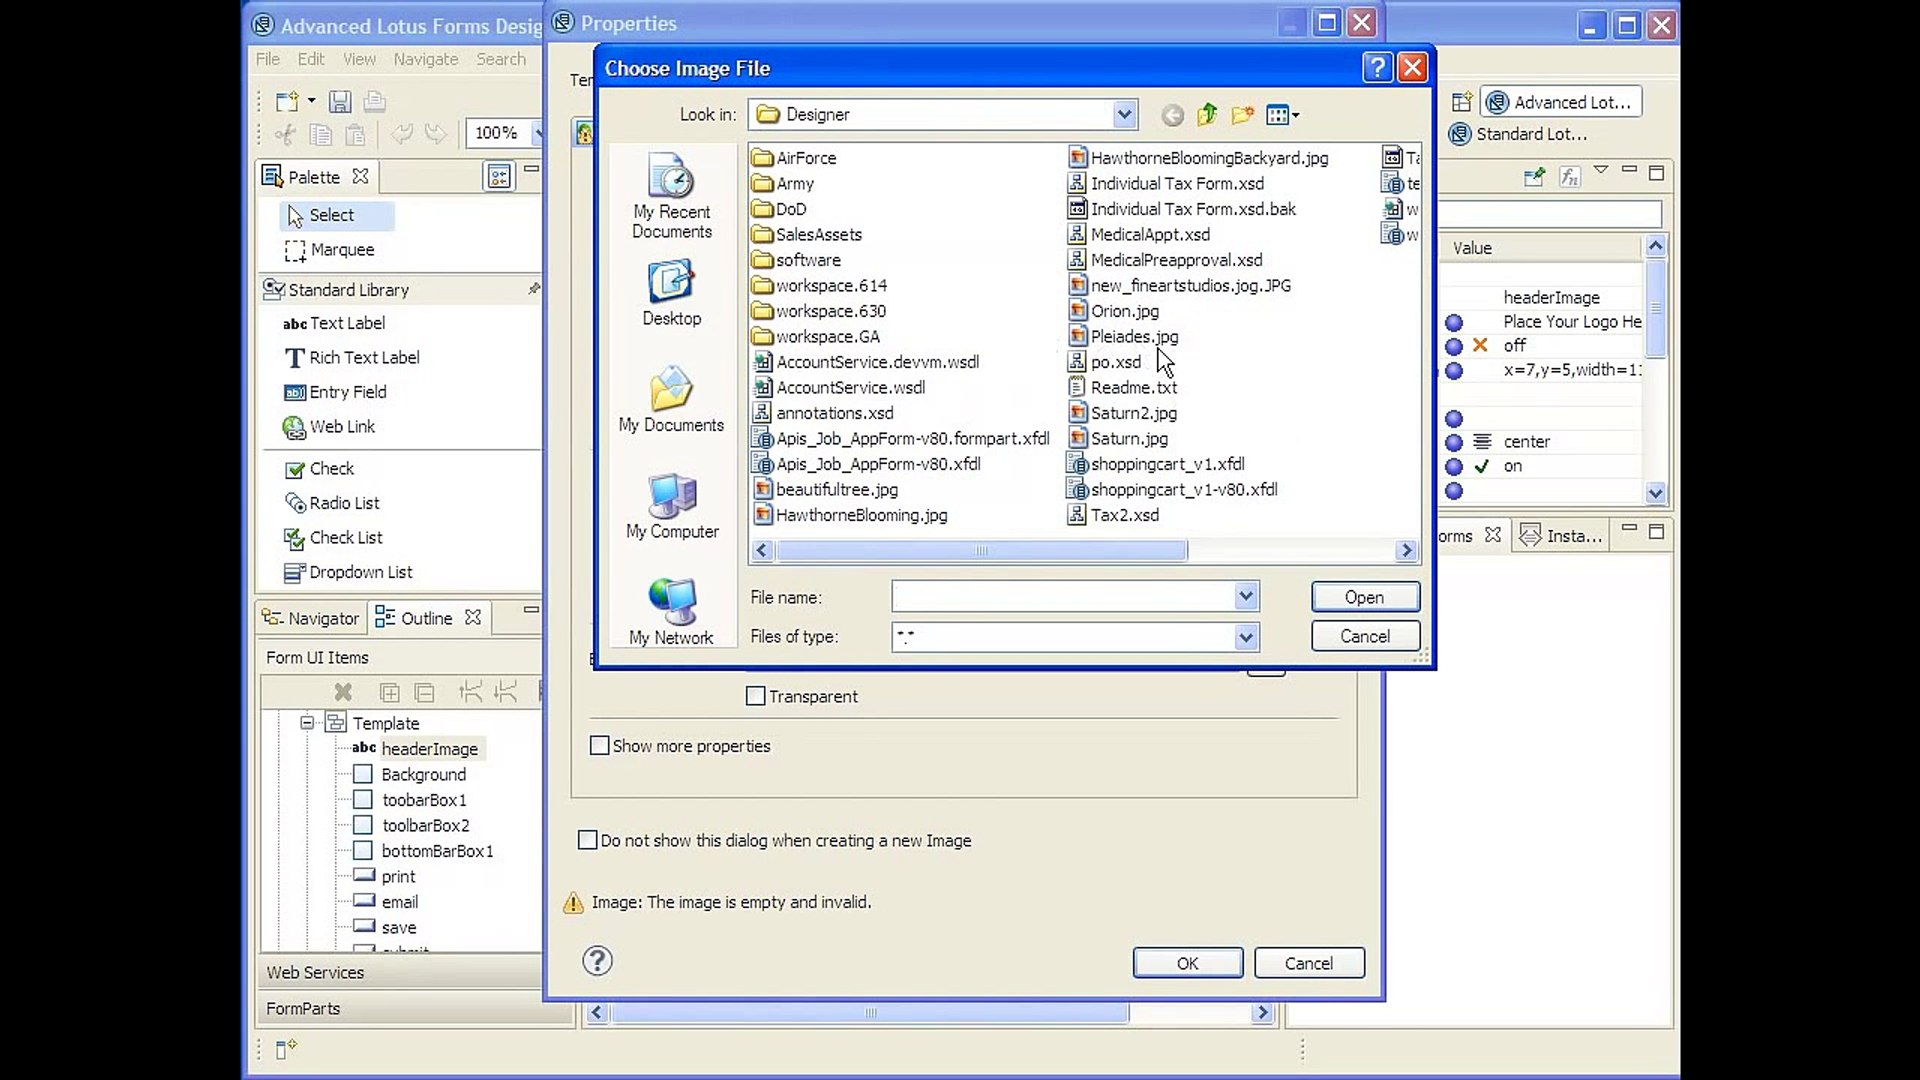The image size is (1920, 1080).
Task: Open My Computer in places bar
Action: 671,506
